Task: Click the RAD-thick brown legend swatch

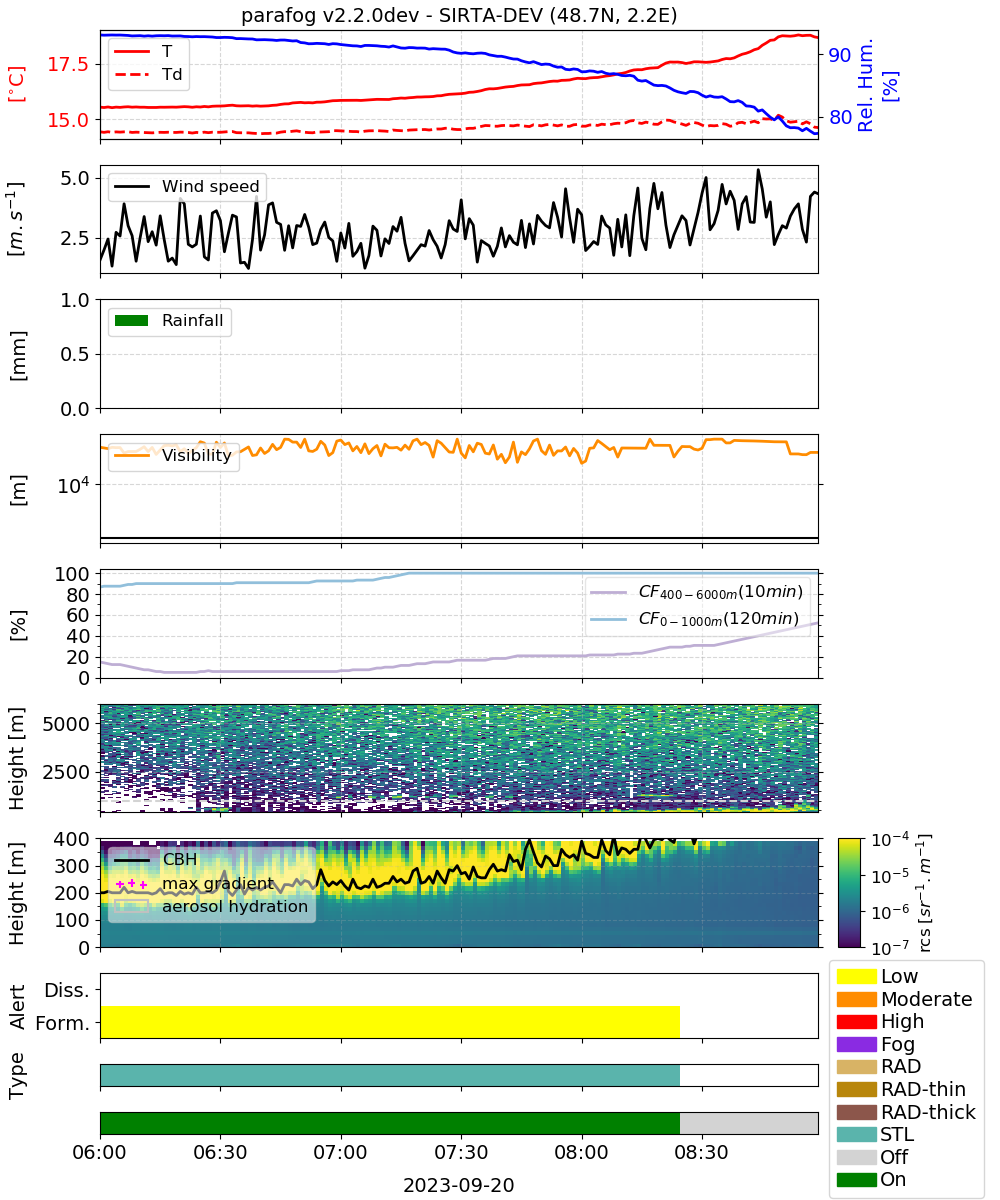Action: pyautogui.click(x=856, y=1112)
